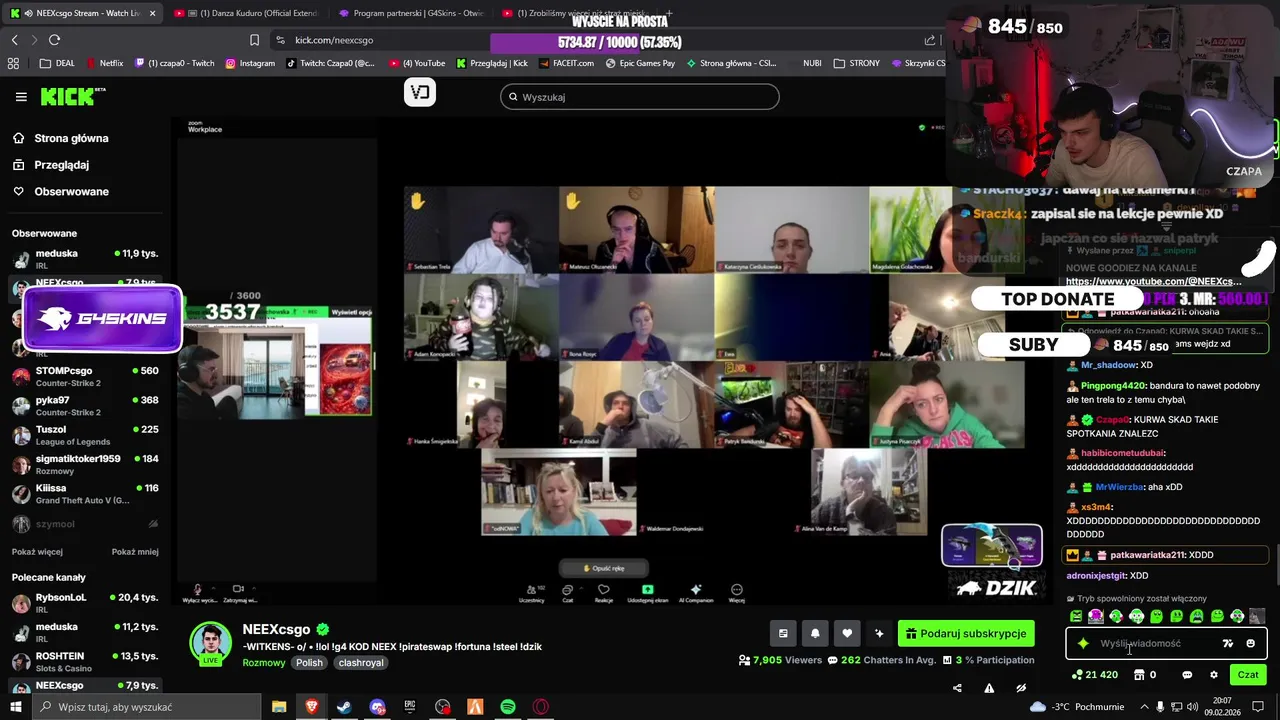Toggle the bell notification for NEEXcsgo
1280x720 pixels.
815,633
